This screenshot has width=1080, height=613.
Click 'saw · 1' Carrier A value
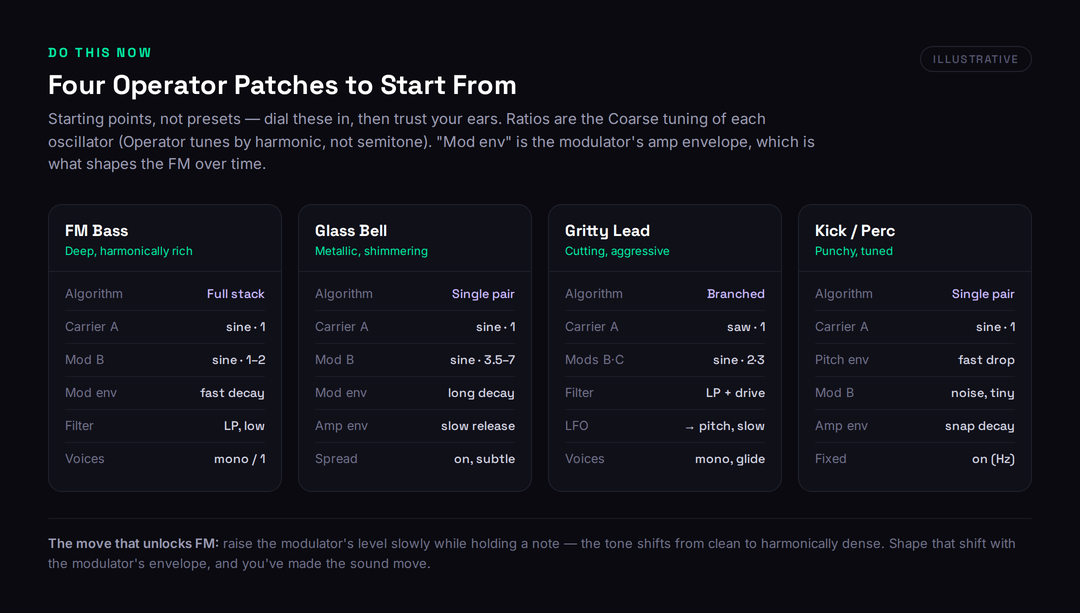coord(746,327)
